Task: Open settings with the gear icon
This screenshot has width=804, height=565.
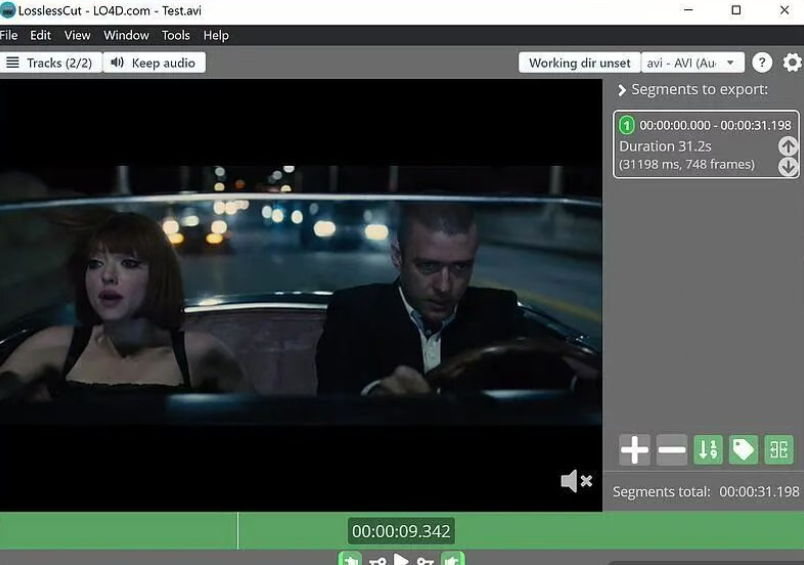Action: [x=792, y=63]
